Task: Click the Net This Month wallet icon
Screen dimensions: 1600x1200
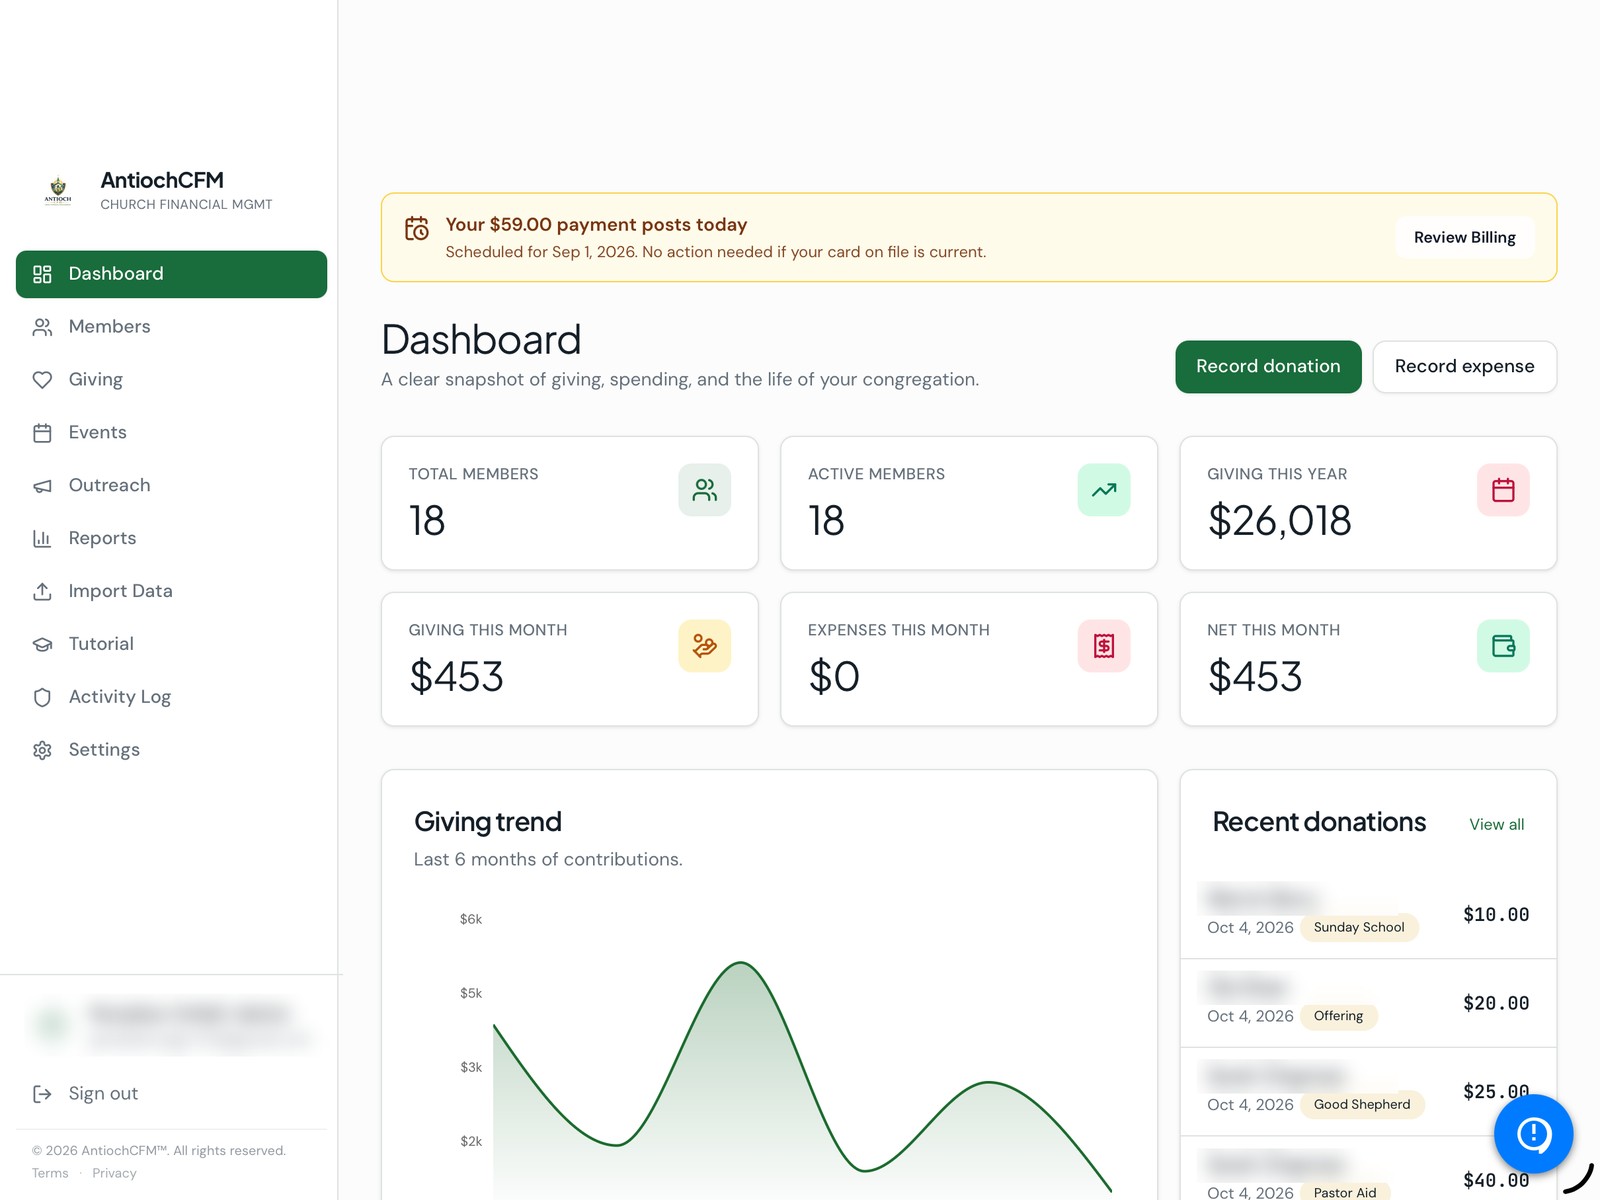Action: [x=1503, y=646]
